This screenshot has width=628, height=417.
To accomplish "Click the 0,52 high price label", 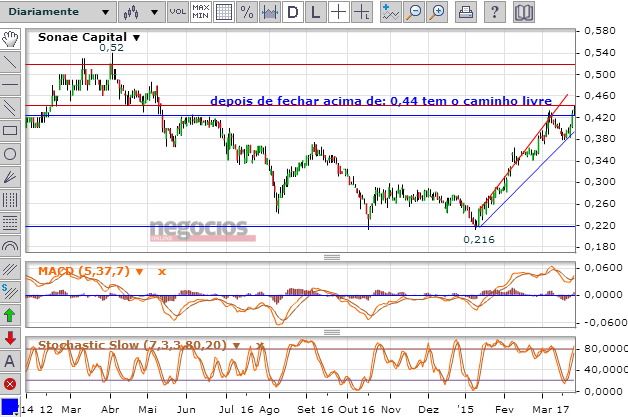I will (111, 48).
